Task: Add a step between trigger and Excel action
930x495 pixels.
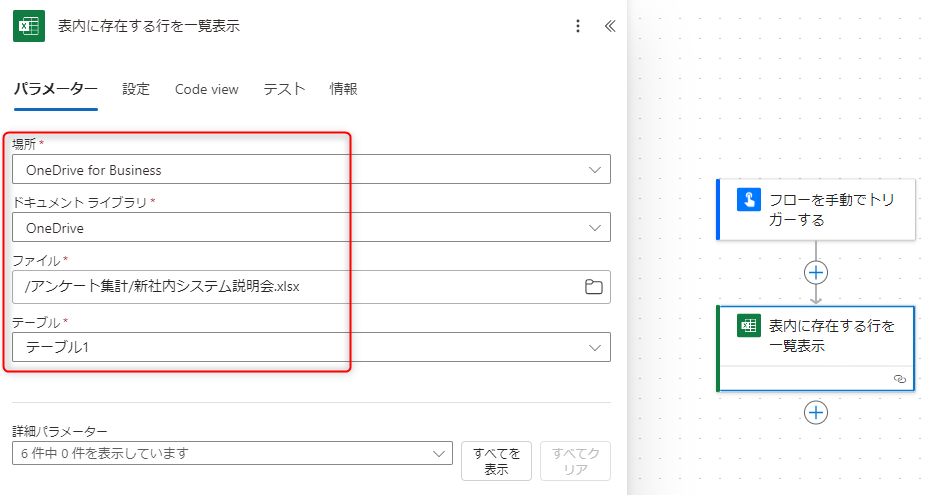Action: point(816,273)
